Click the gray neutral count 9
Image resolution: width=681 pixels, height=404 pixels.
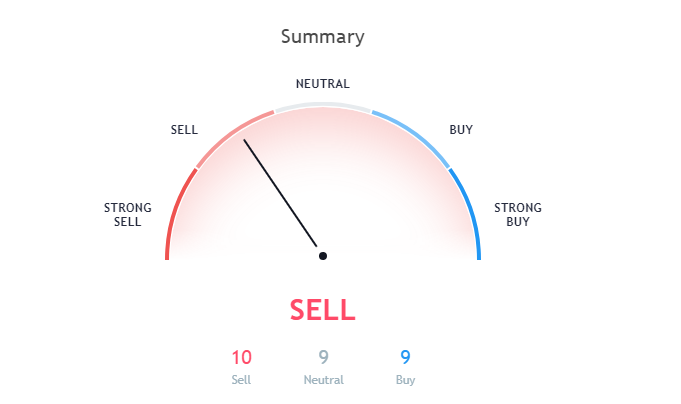(x=324, y=358)
